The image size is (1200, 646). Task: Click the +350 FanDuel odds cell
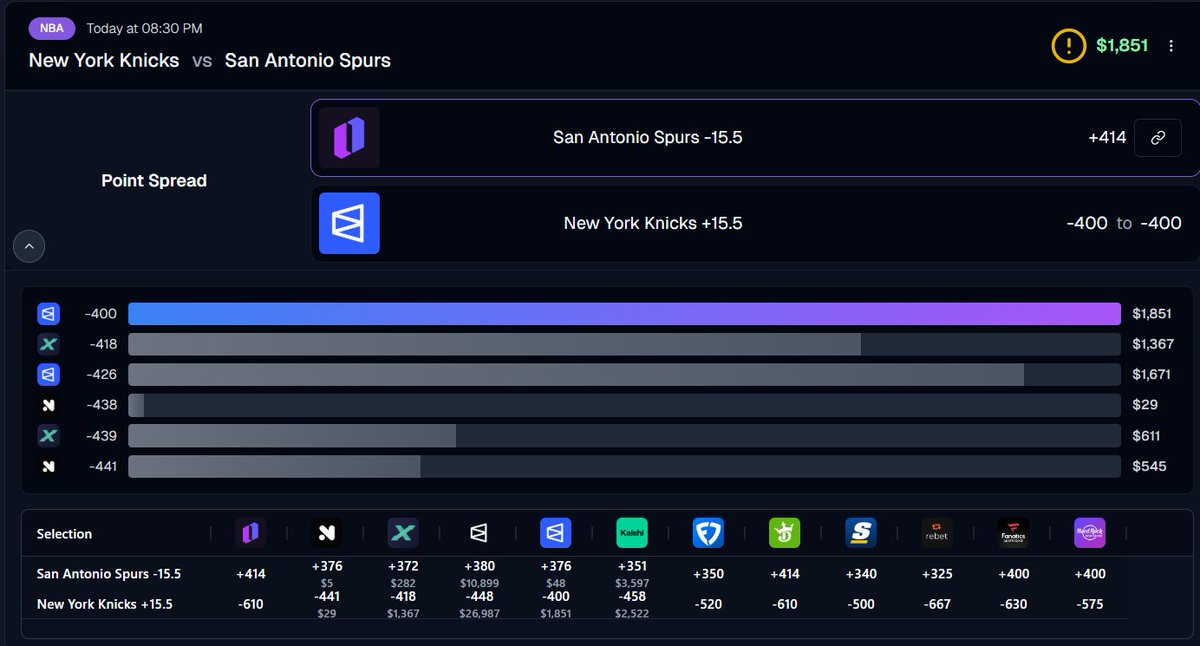coord(708,575)
